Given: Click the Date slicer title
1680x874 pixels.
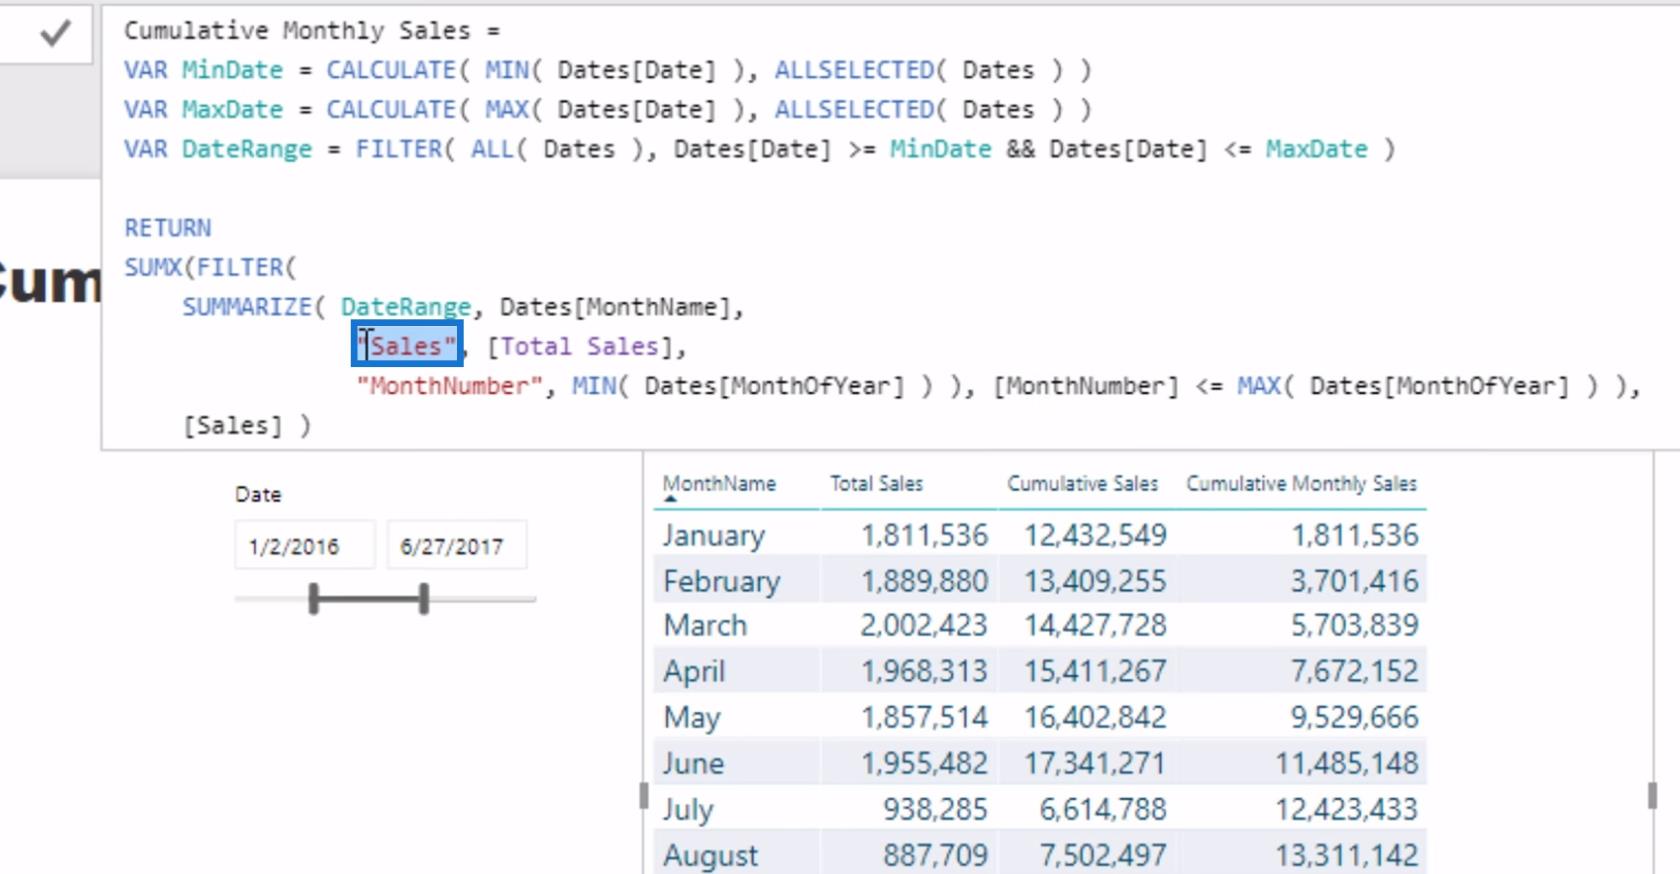Looking at the screenshot, I should pos(258,494).
